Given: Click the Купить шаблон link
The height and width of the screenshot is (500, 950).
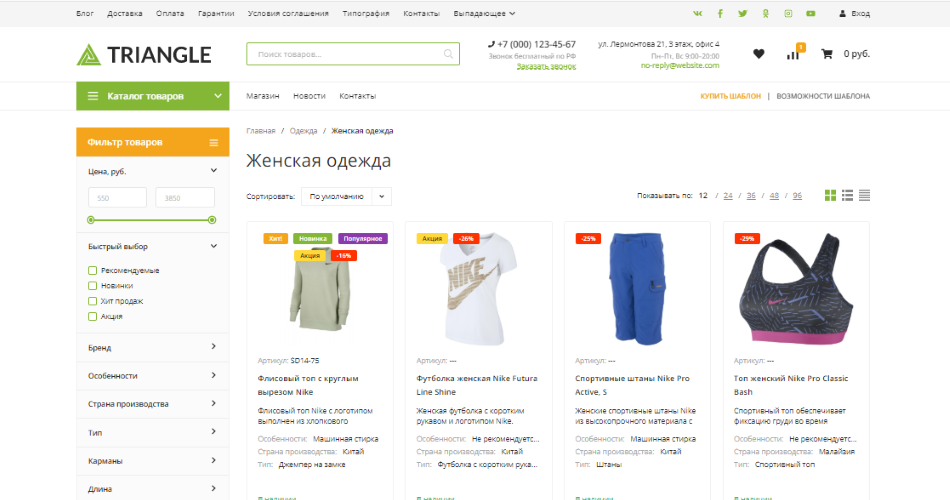Looking at the screenshot, I should tap(730, 96).
